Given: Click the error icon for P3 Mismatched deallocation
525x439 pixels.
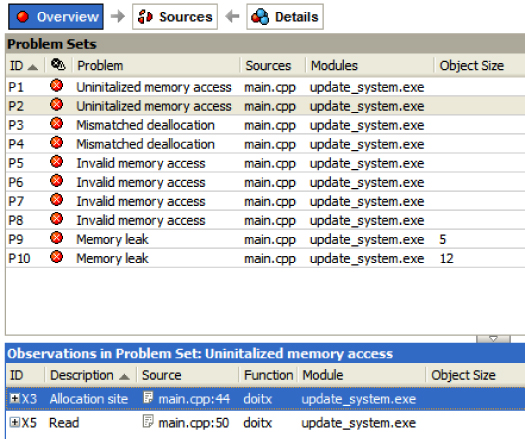Looking at the screenshot, I should pyautogui.click(x=57, y=124).
